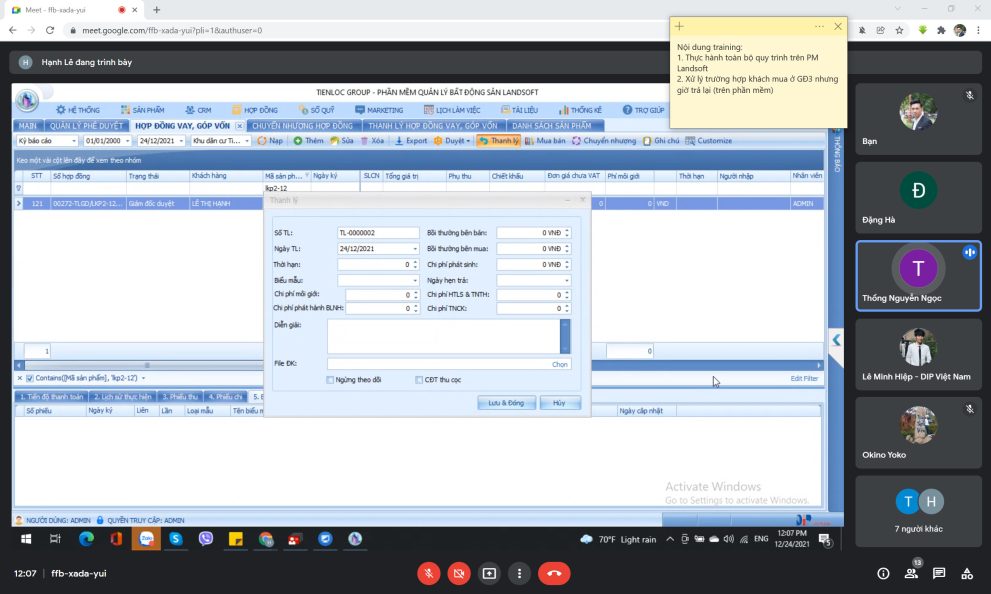Click the Mua bán toolbar button
Screen dimensions: 991x594
(x=545, y=140)
